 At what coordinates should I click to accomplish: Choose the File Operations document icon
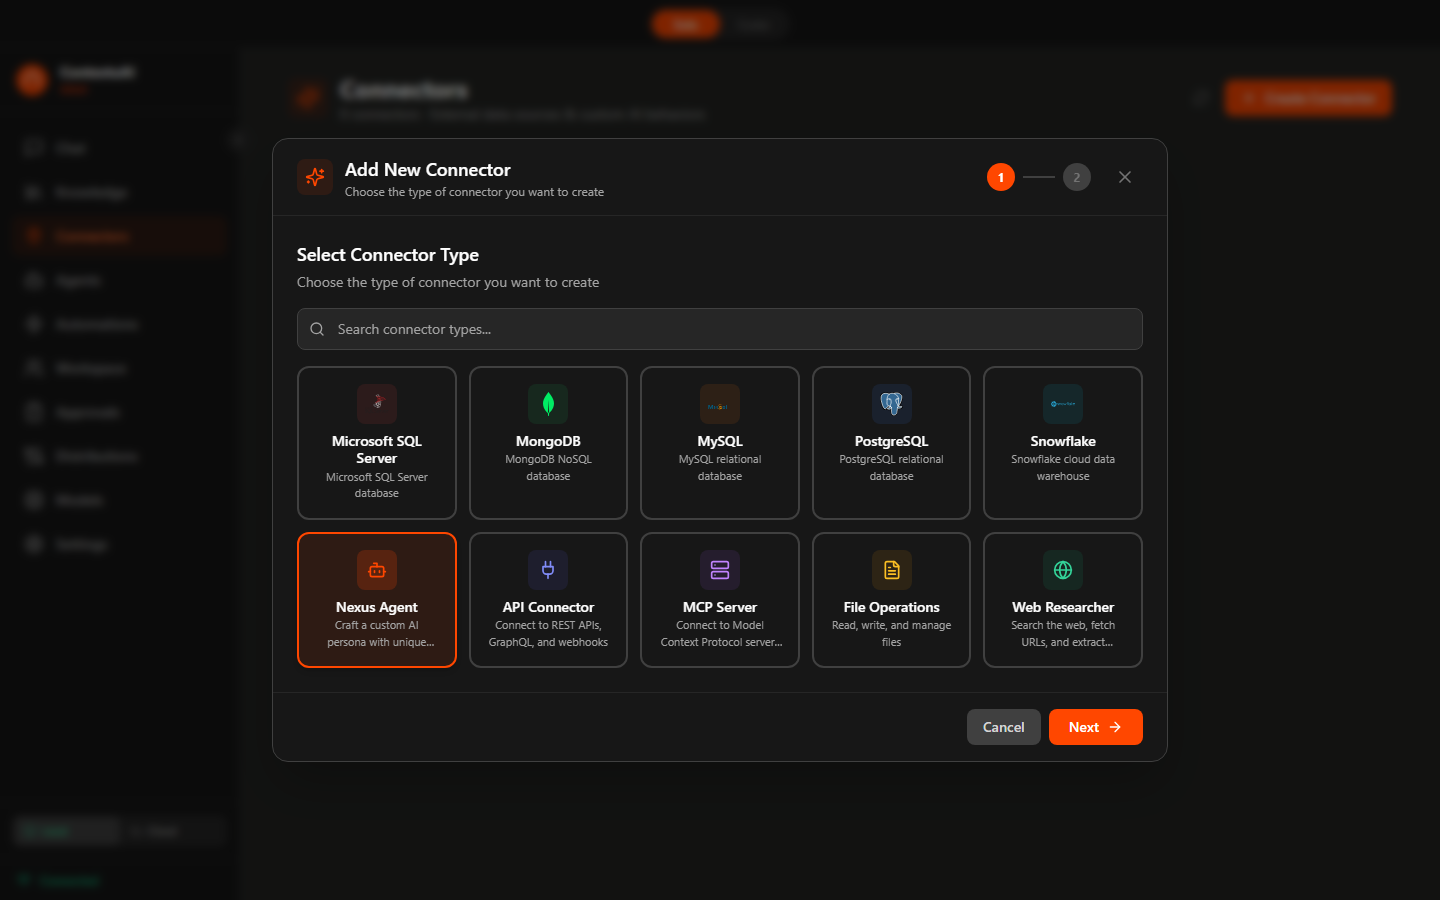click(x=891, y=570)
